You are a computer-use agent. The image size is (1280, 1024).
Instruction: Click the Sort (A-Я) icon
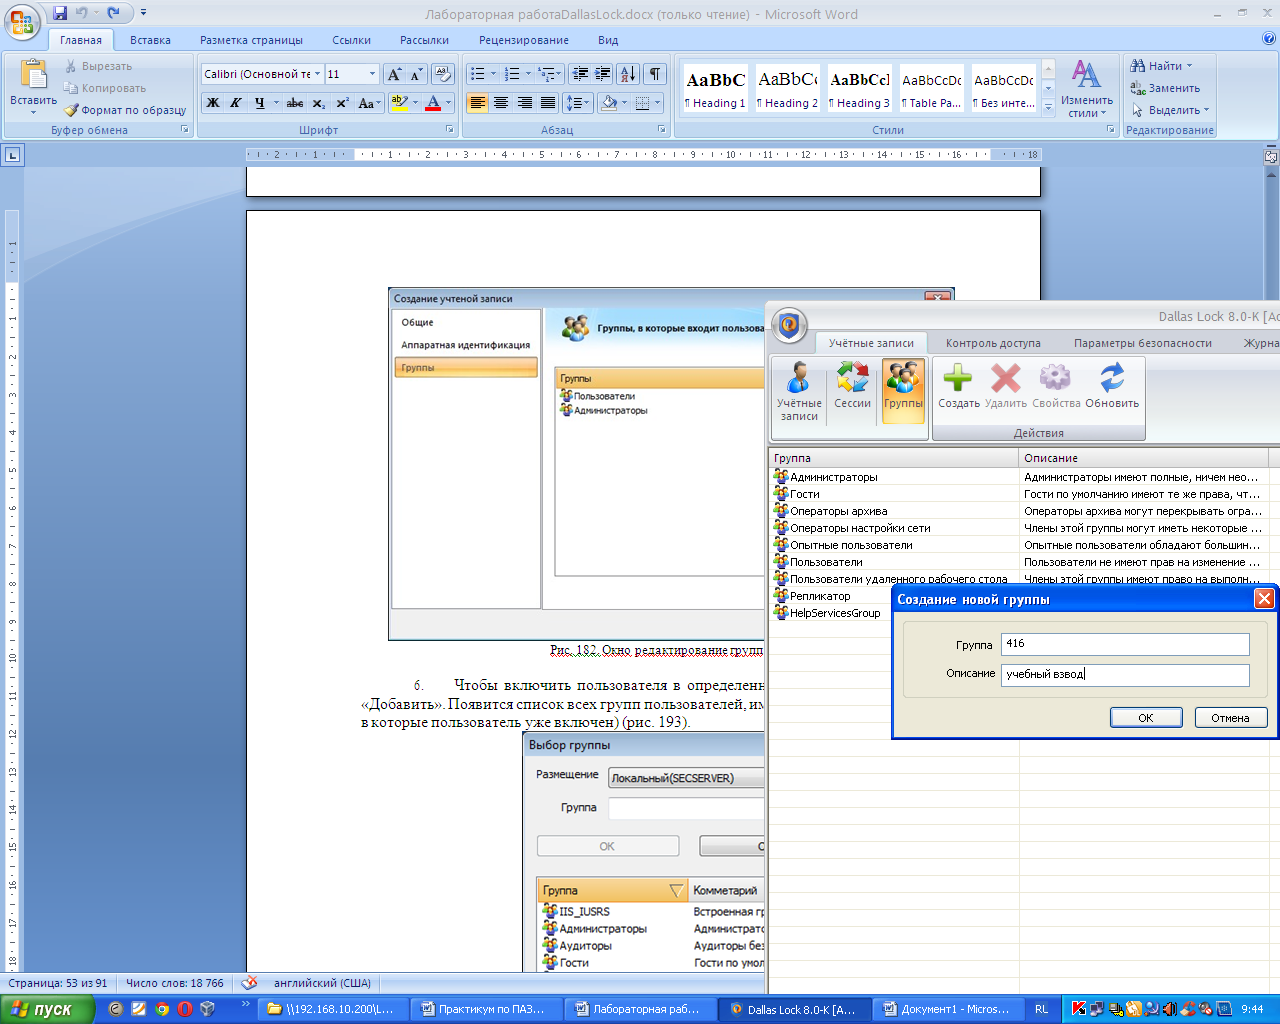pyautogui.click(x=628, y=74)
